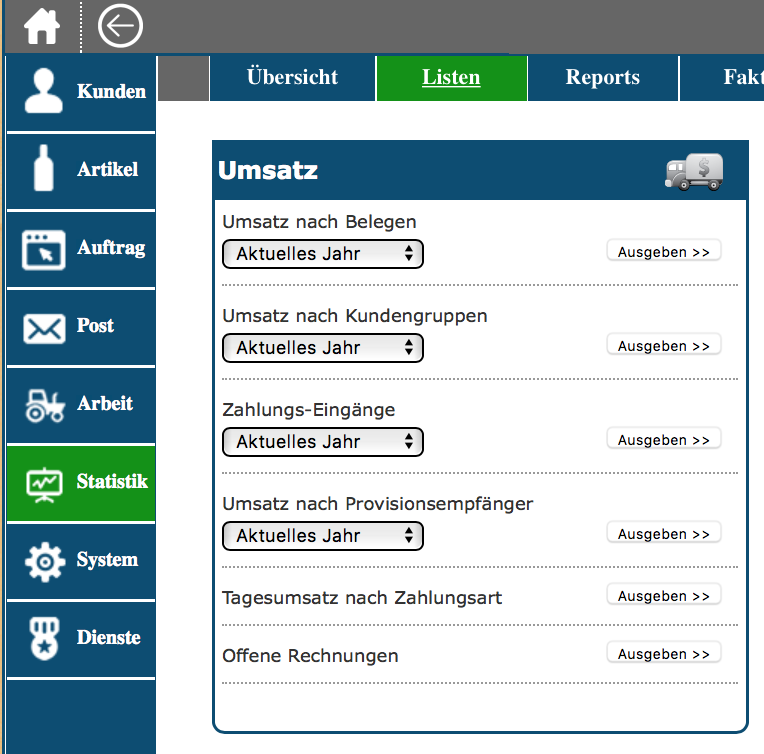
Task: Open Dienste via the medal icon
Action: (43, 638)
